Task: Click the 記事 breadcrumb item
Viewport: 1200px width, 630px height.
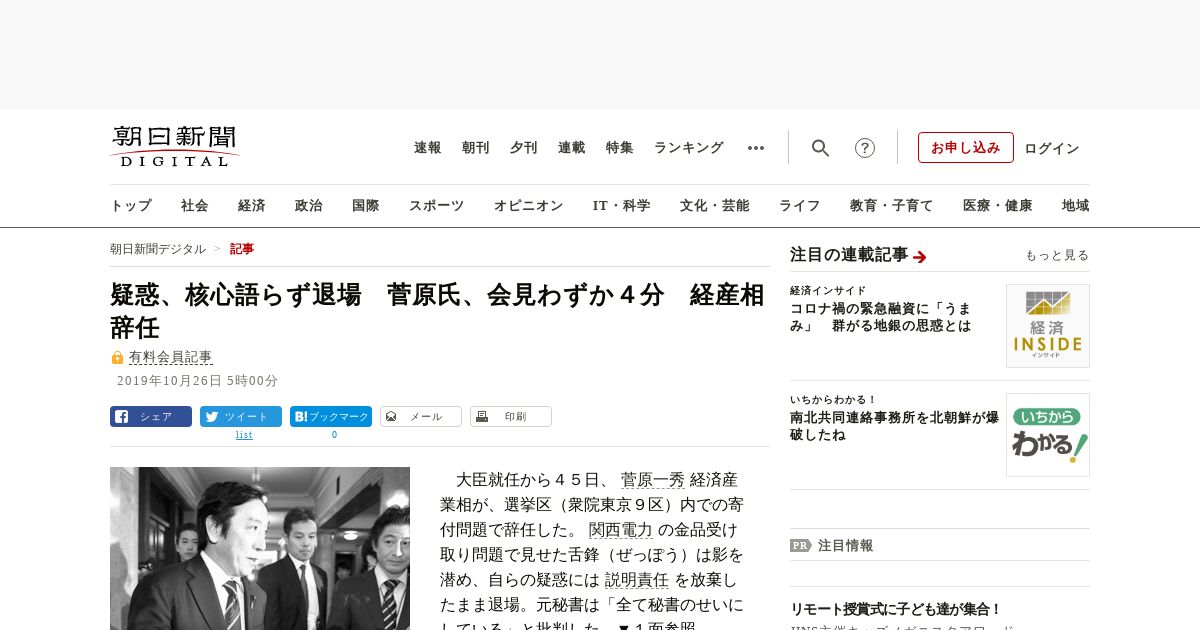Action: pyautogui.click(x=242, y=249)
